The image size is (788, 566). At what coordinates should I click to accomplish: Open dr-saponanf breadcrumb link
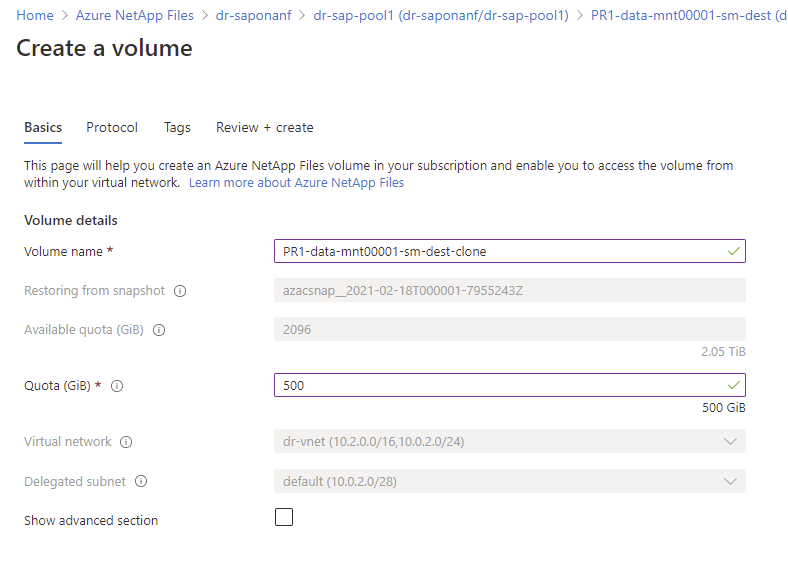[x=253, y=15]
